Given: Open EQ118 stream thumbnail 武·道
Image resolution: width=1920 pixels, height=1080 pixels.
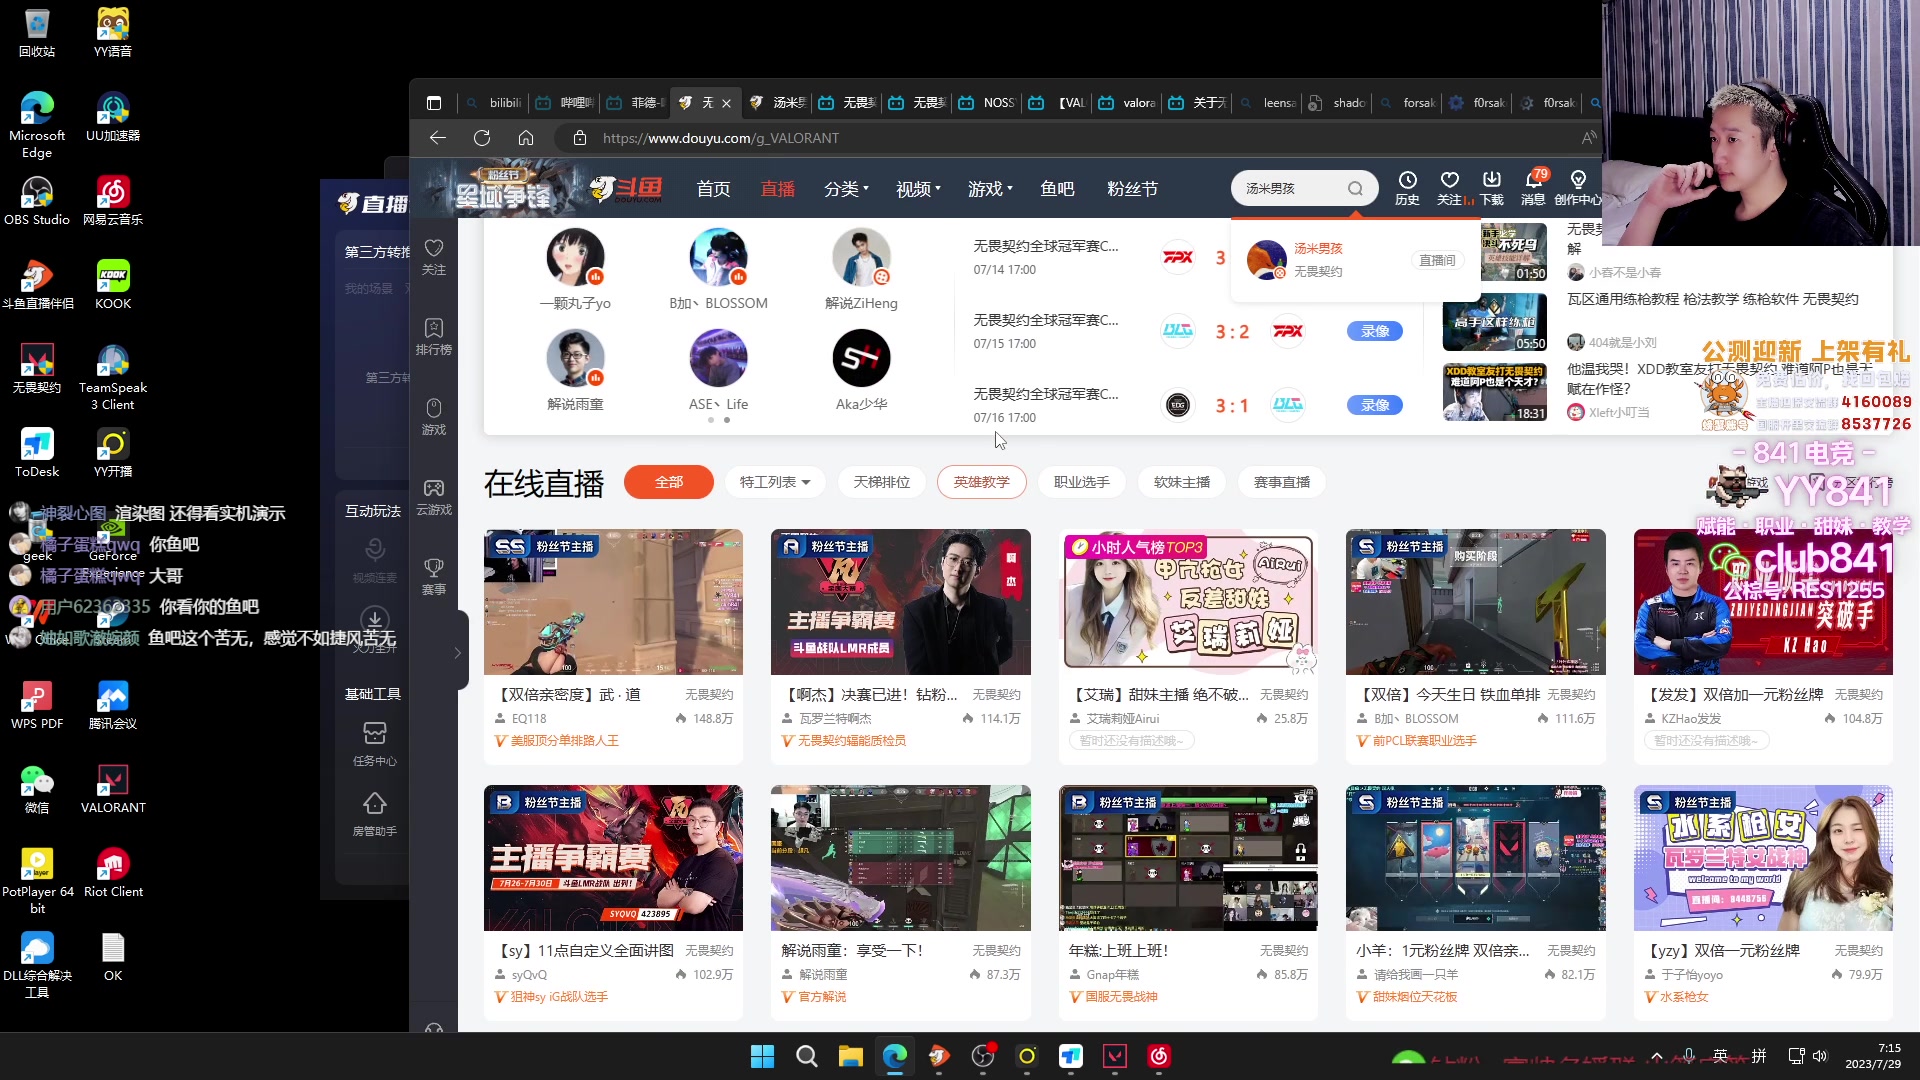Looking at the screenshot, I should point(613,602).
